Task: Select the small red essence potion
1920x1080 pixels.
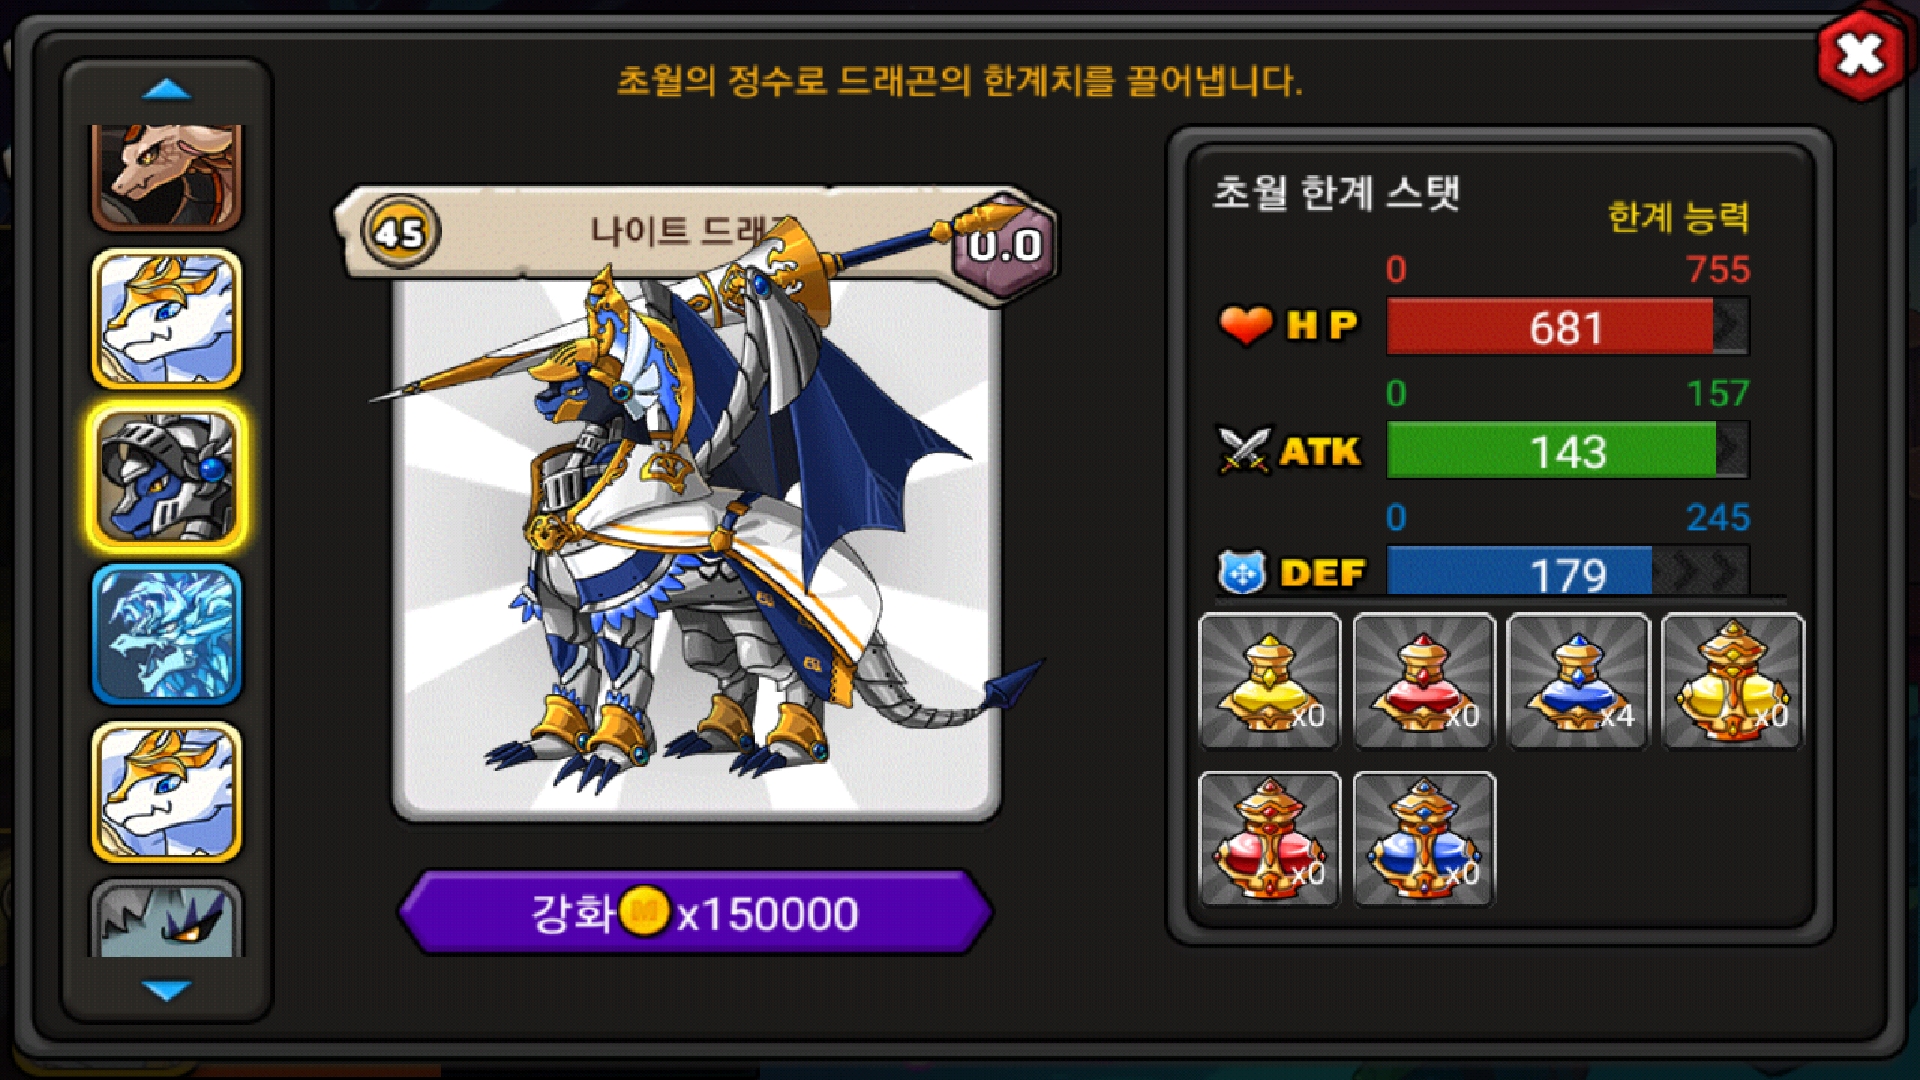Action: (1424, 681)
